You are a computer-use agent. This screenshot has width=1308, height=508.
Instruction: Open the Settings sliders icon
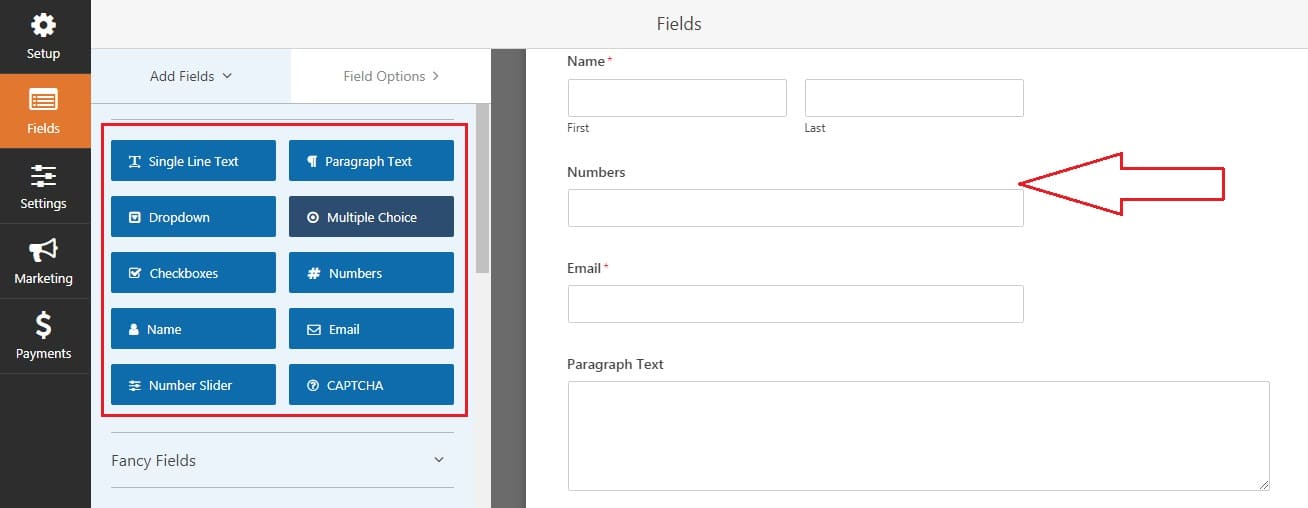click(x=43, y=177)
